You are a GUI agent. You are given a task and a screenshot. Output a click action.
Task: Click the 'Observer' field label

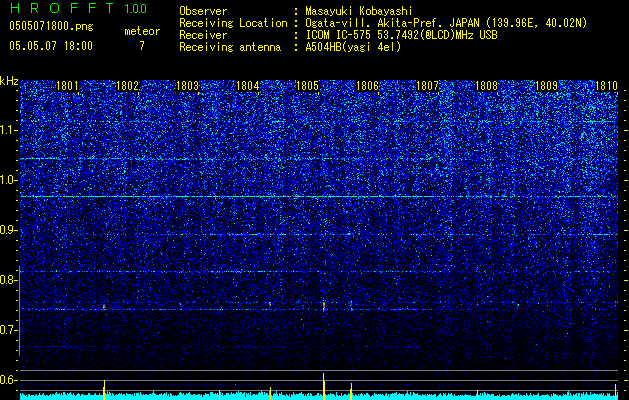[203, 11]
